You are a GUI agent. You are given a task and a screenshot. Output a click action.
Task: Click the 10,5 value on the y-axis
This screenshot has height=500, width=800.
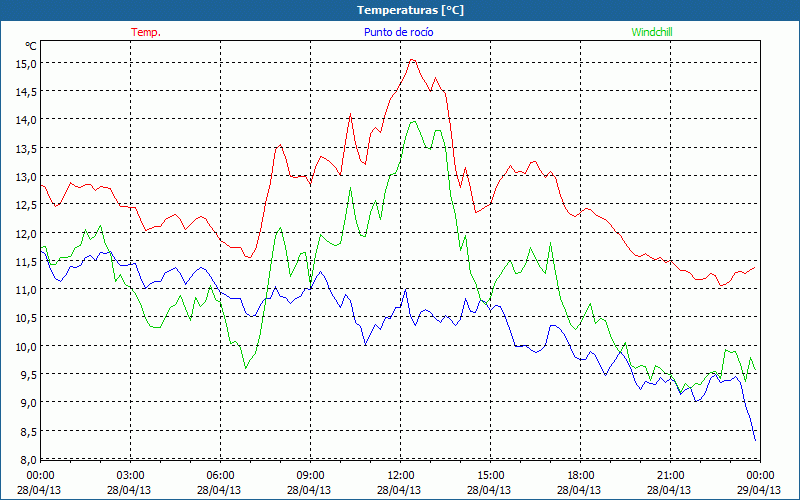coord(27,318)
